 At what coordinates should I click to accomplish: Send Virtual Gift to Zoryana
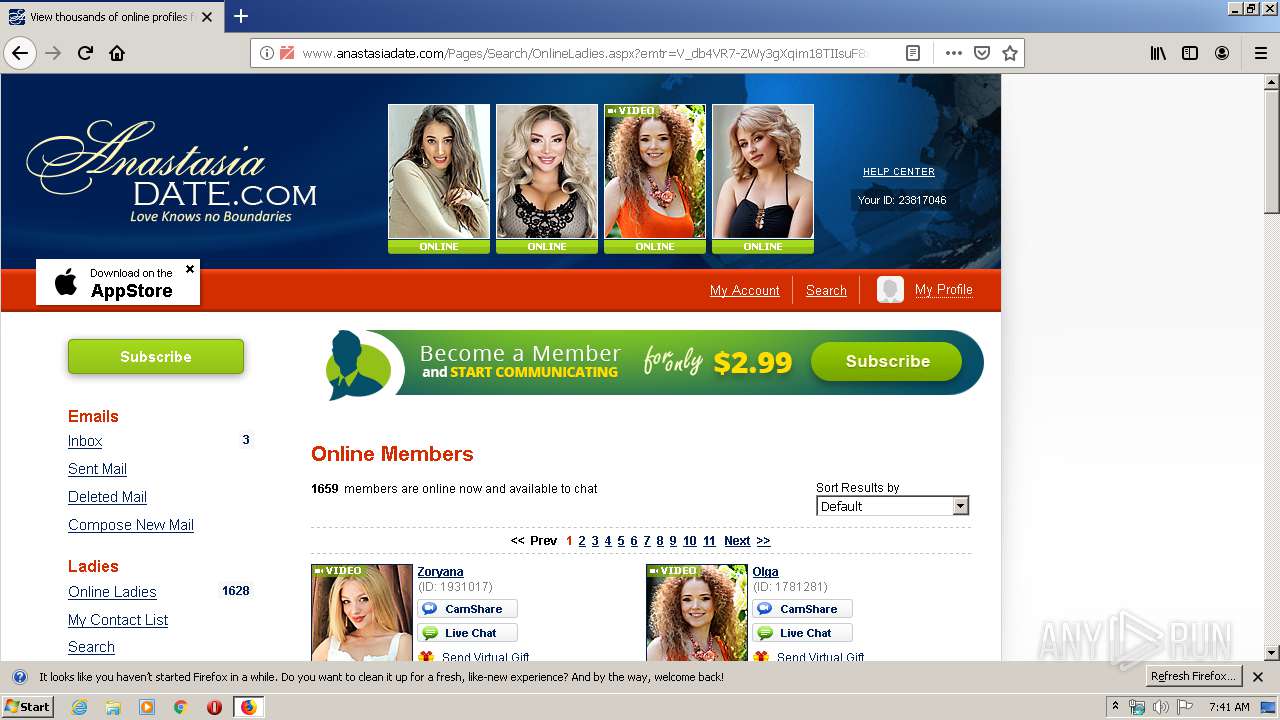click(474, 657)
